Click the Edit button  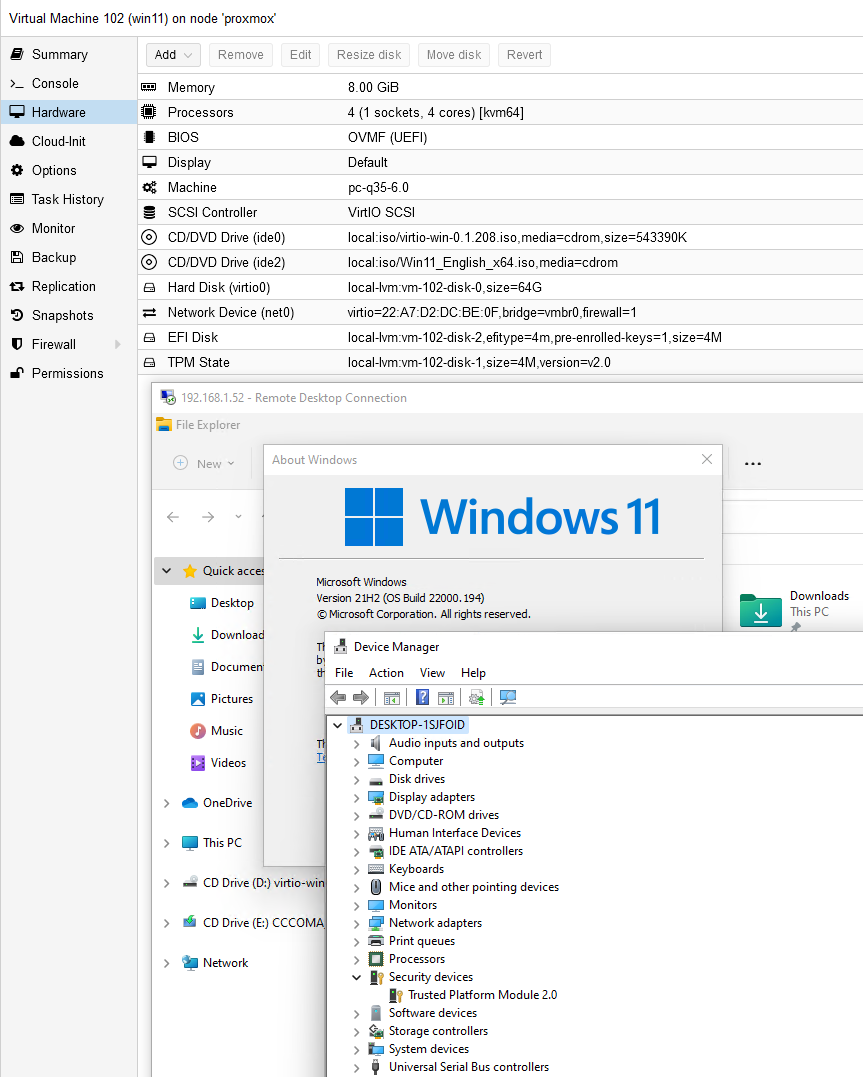point(300,55)
